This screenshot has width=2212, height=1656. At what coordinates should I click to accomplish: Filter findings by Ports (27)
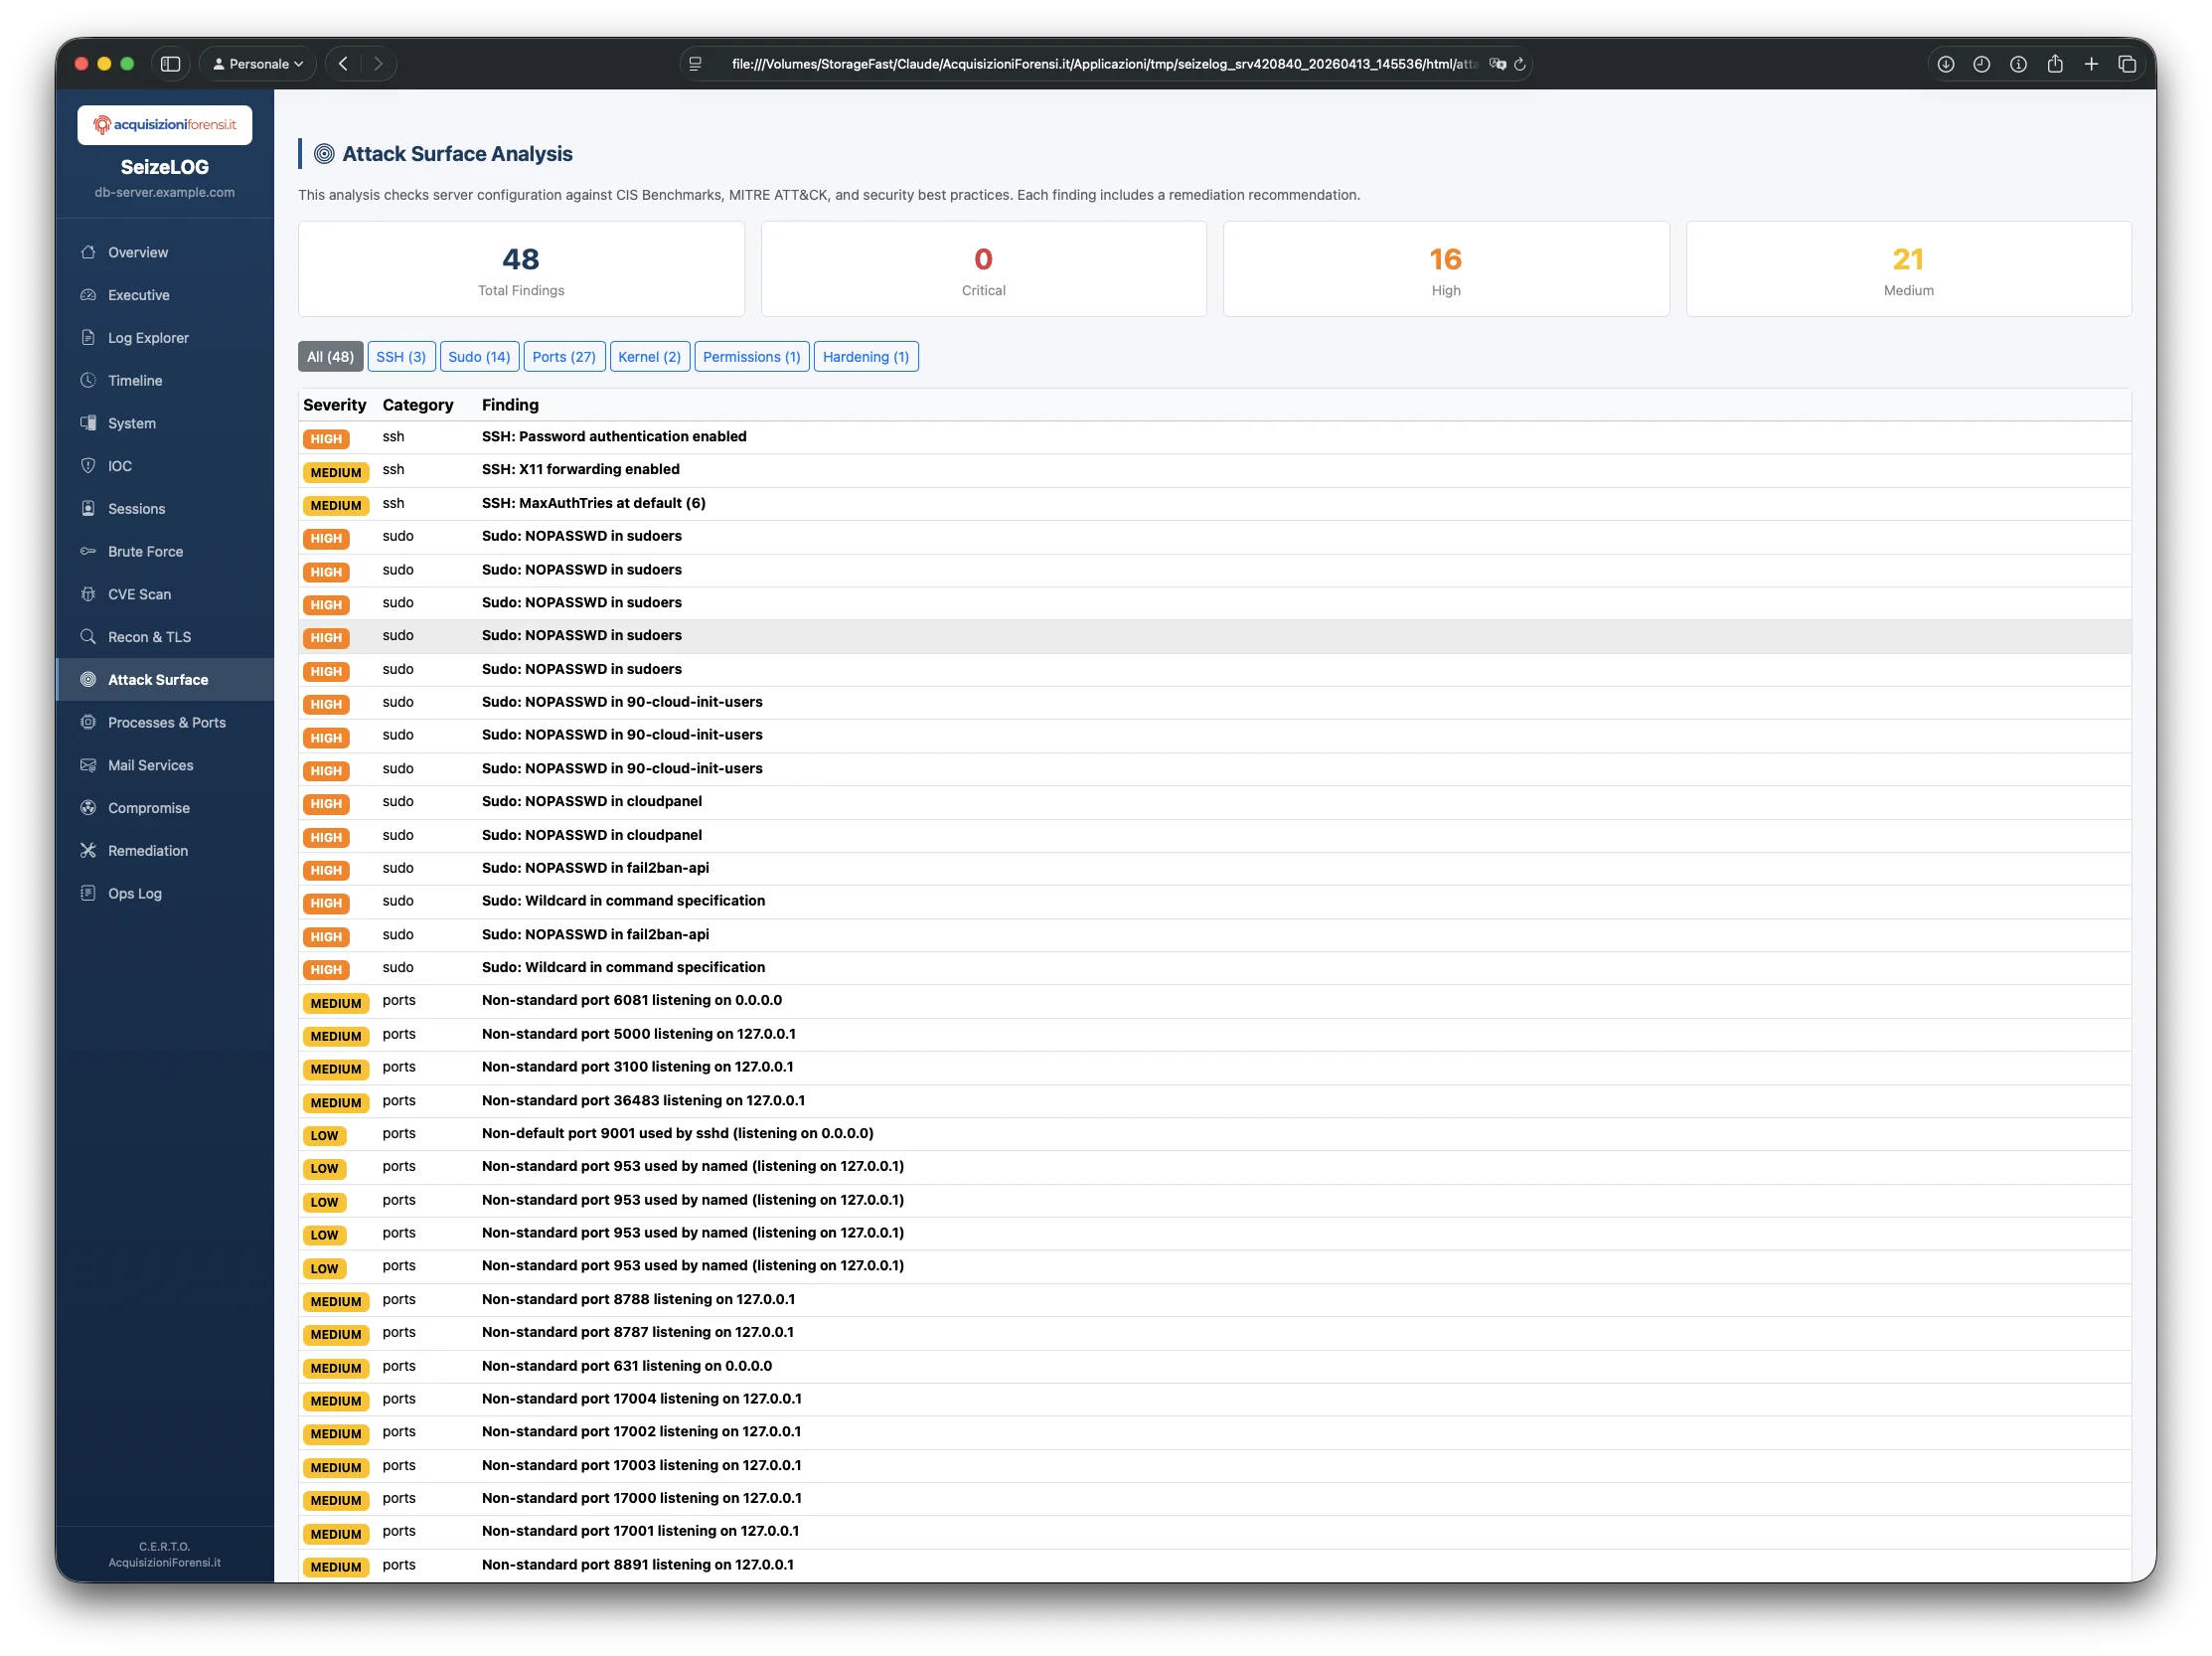[x=563, y=357]
